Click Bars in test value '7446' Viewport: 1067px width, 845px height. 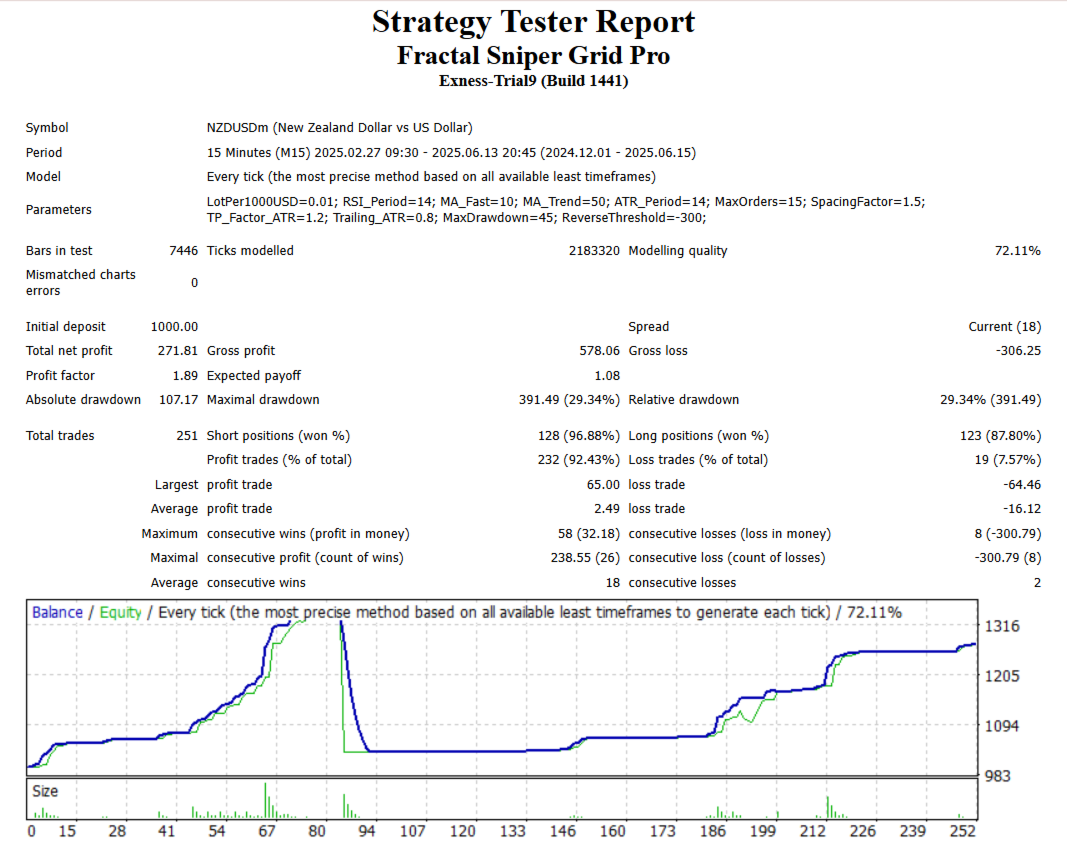point(183,250)
